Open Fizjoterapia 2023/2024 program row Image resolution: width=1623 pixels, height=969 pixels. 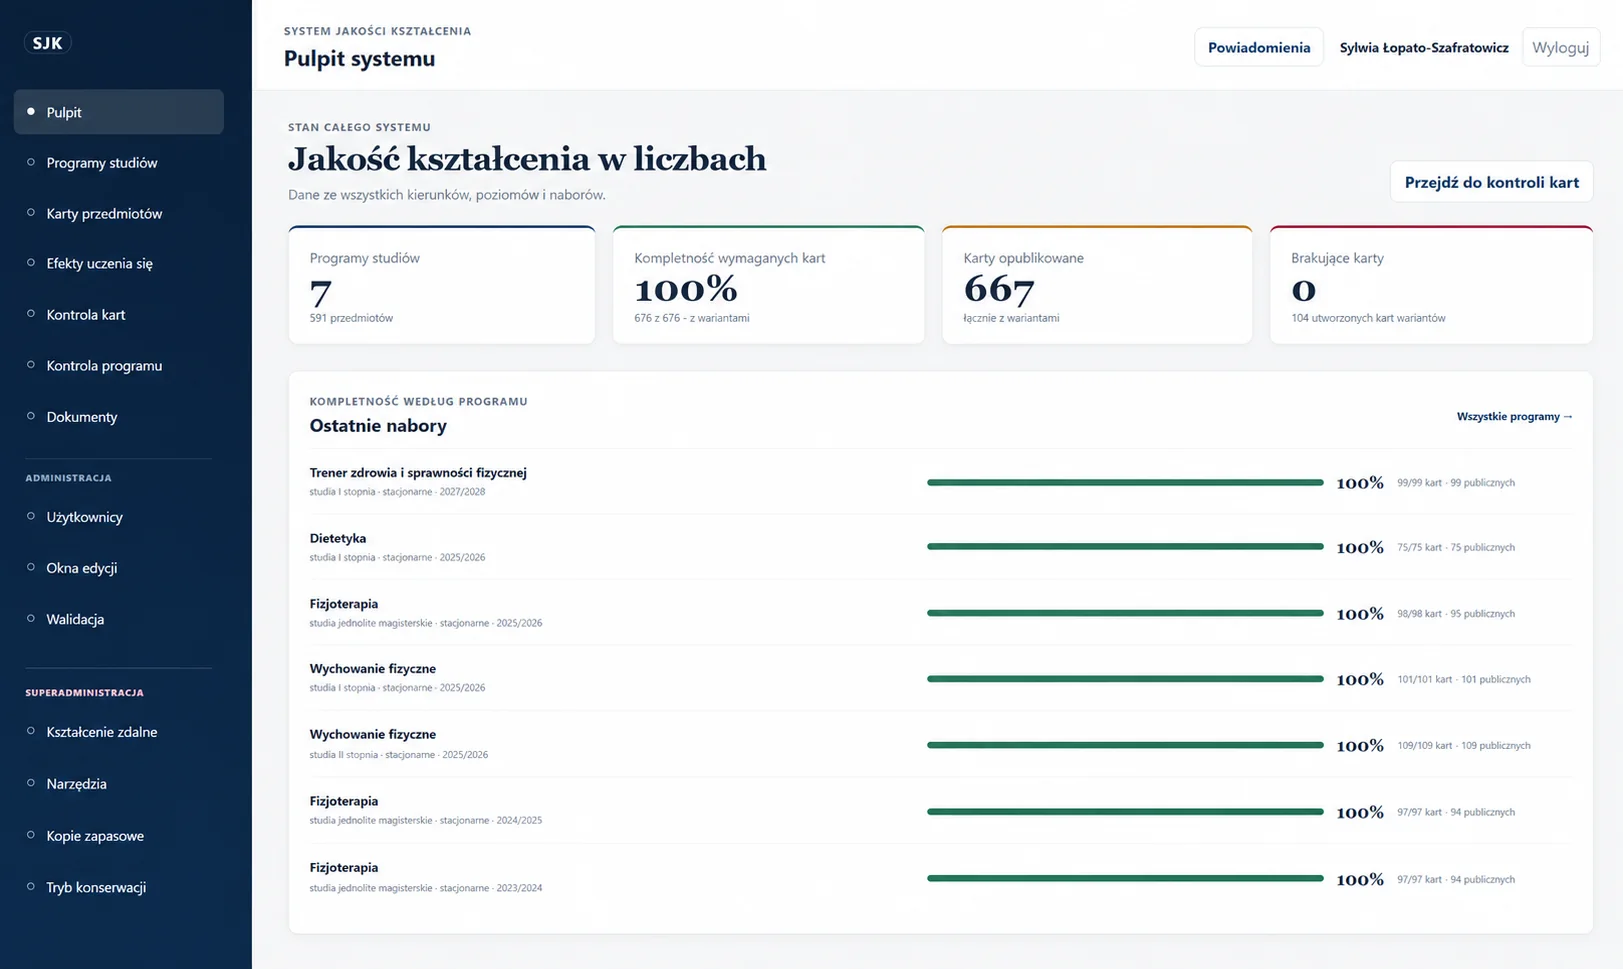[x=941, y=878]
